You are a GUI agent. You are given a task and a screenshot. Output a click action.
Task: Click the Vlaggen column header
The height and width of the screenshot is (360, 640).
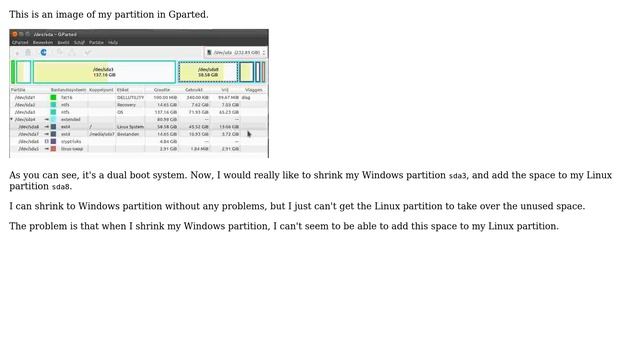click(254, 90)
